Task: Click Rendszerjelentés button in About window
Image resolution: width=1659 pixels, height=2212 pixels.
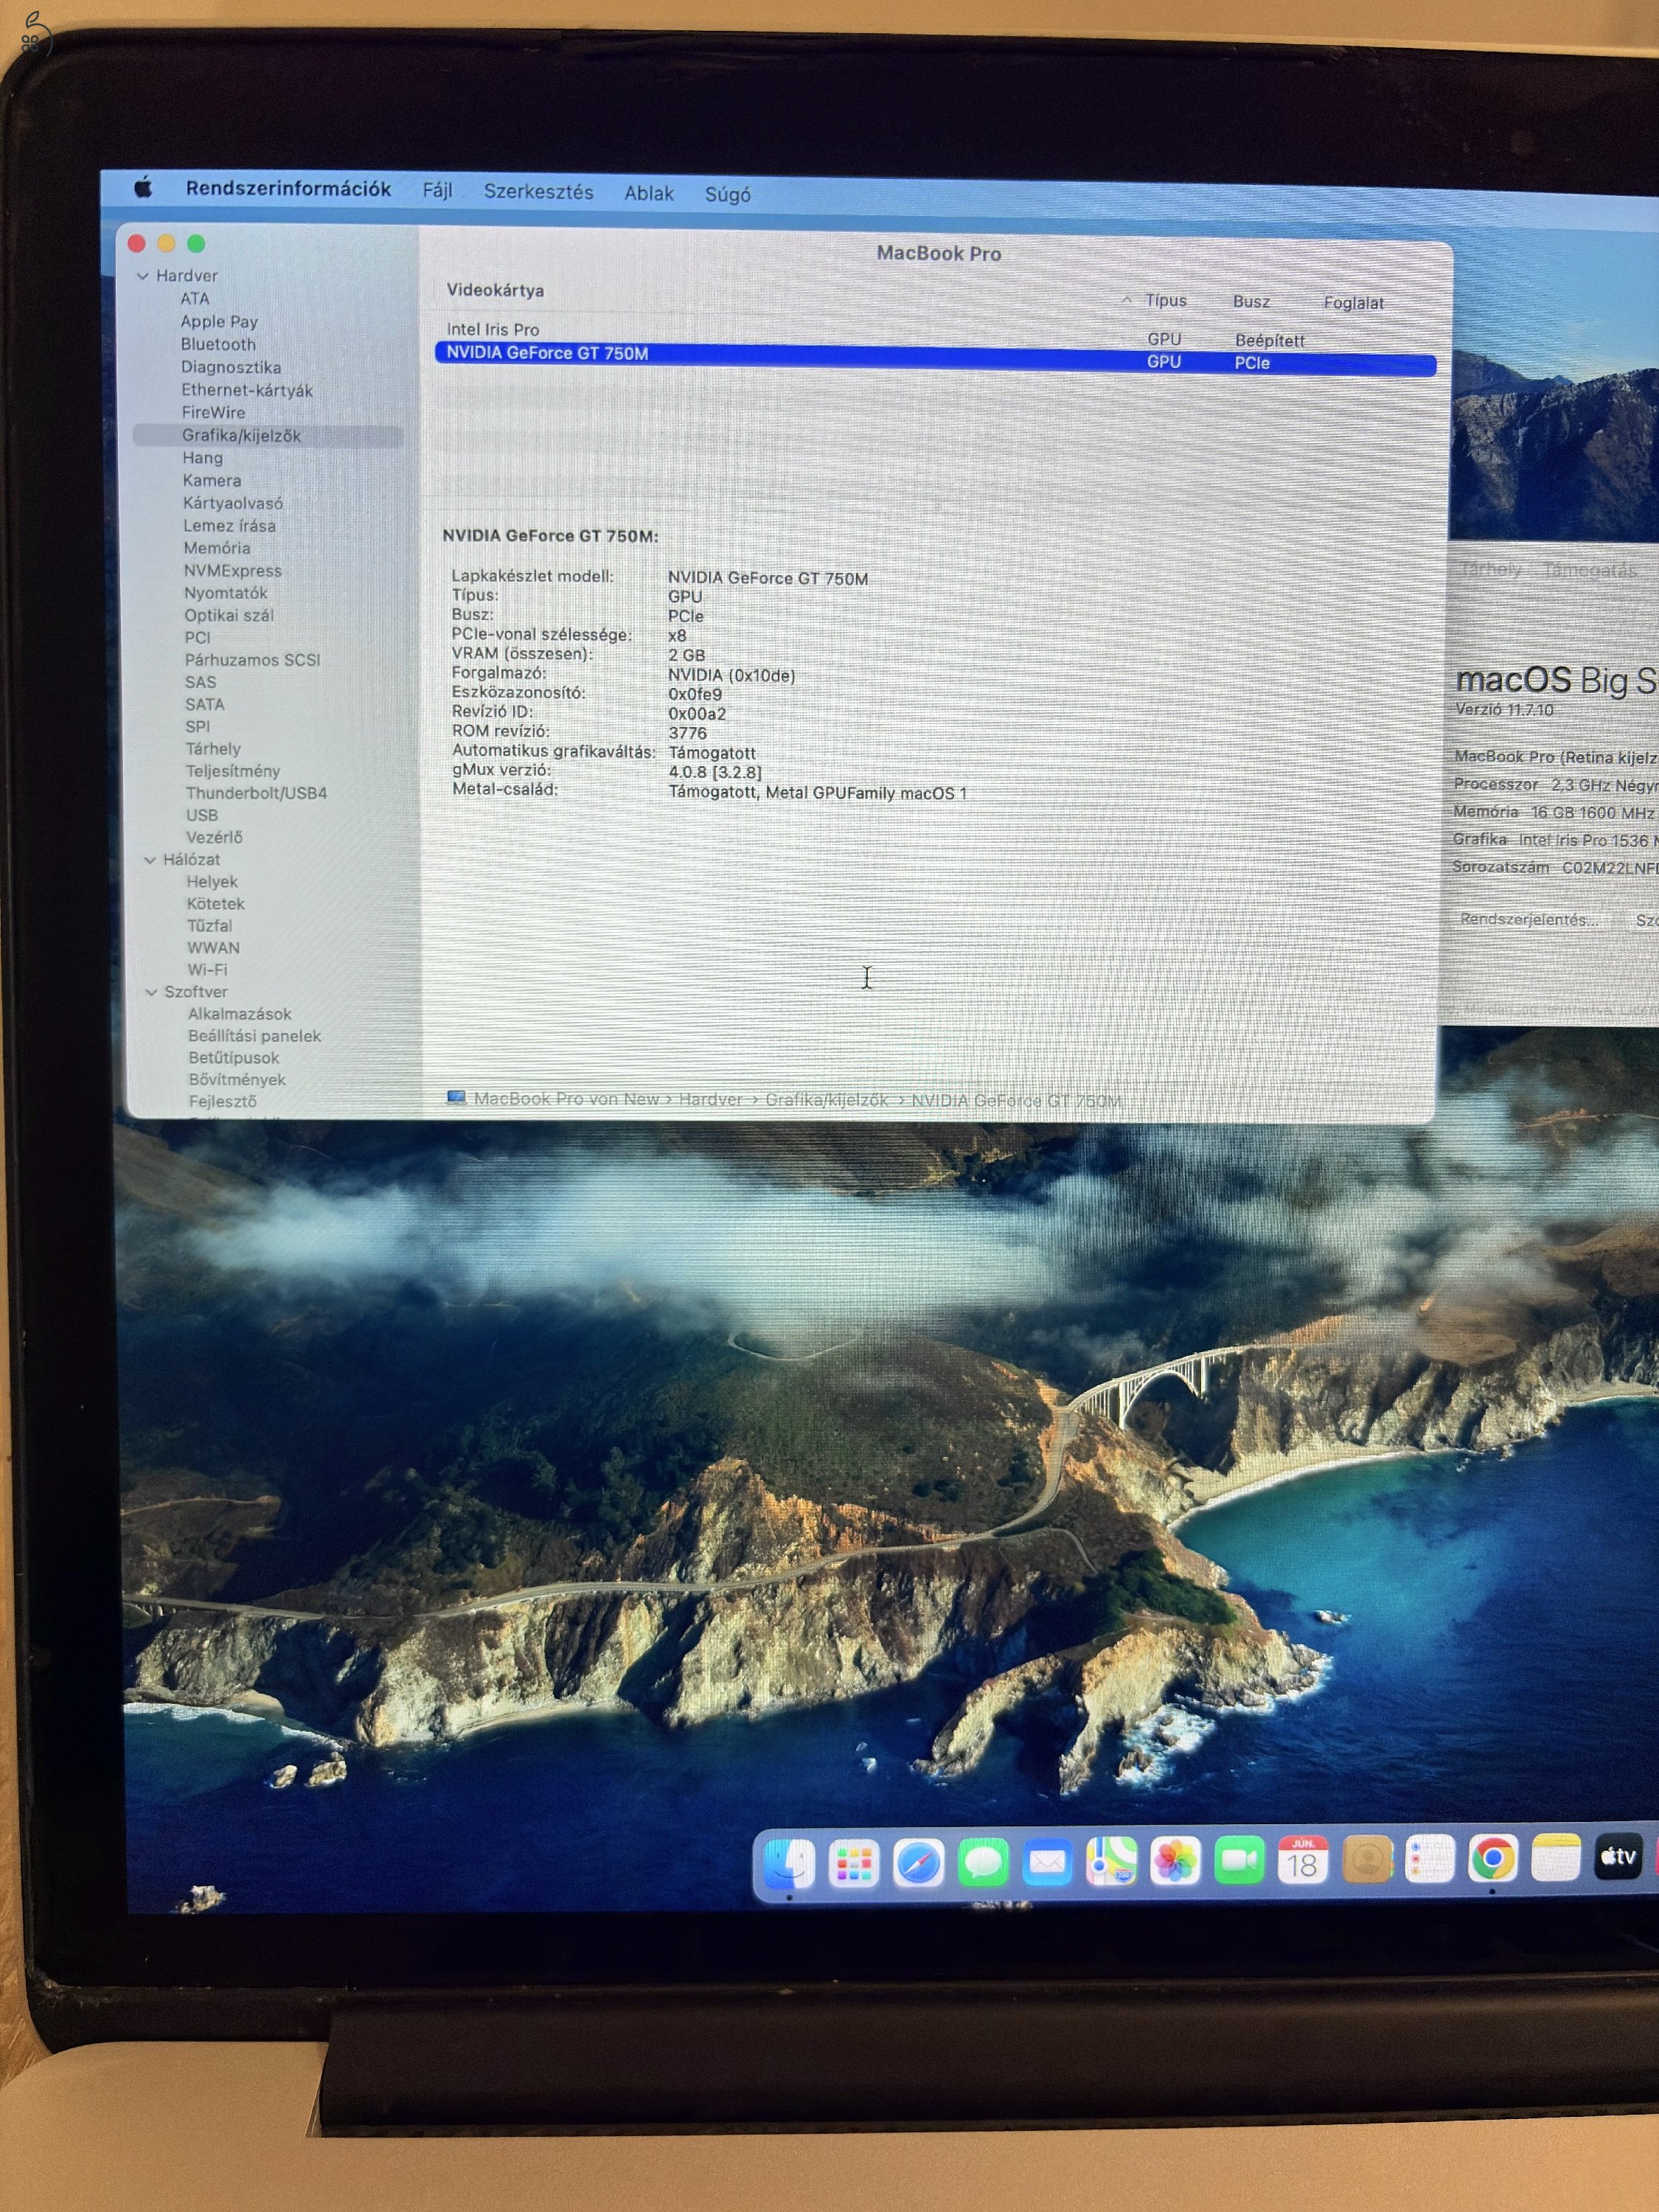Action: click(1529, 919)
